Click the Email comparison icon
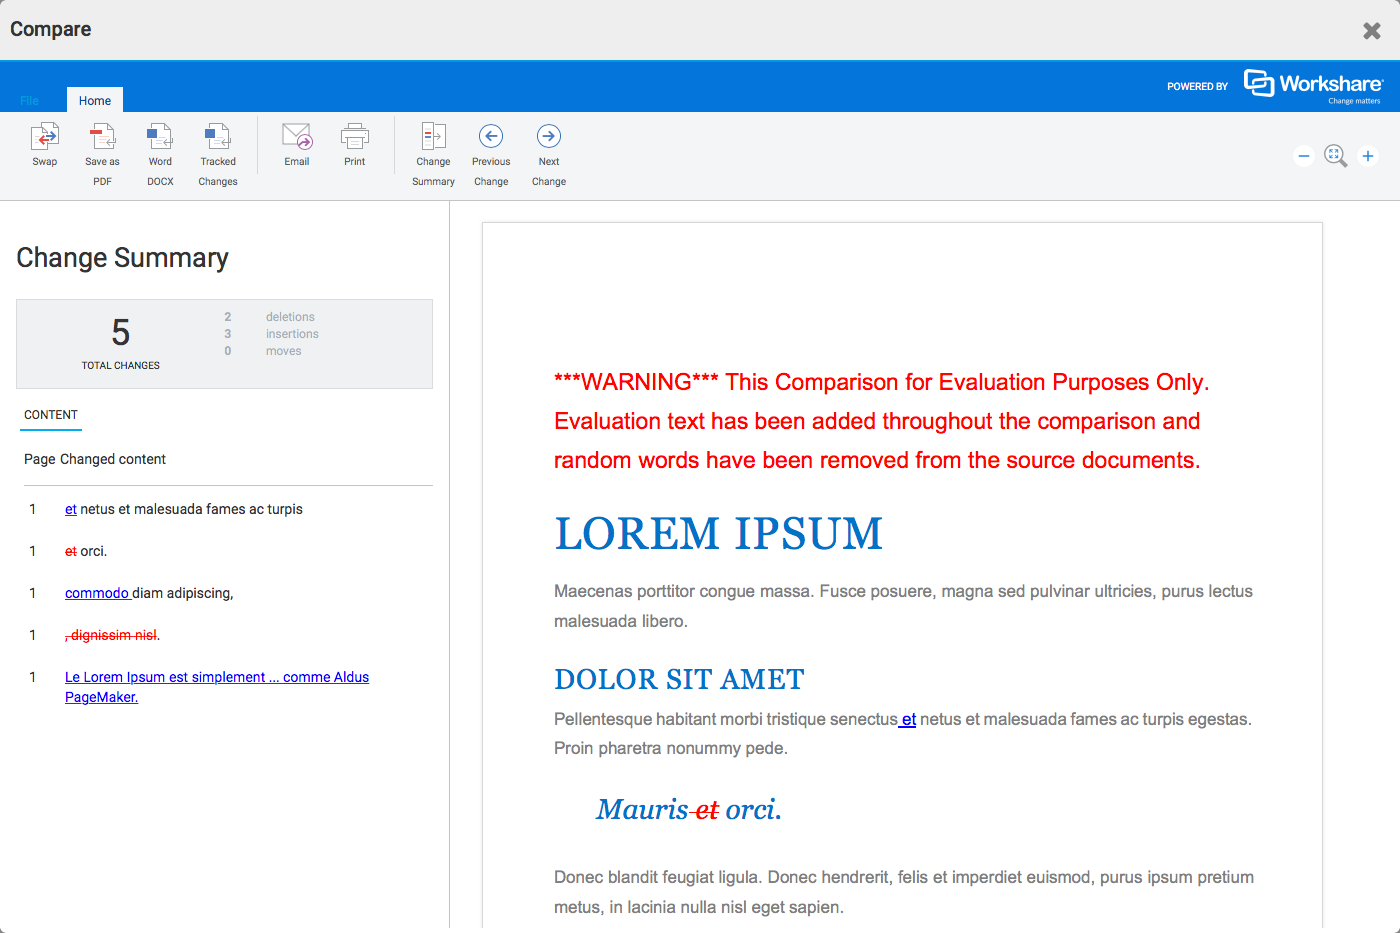1400x933 pixels. pyautogui.click(x=296, y=145)
